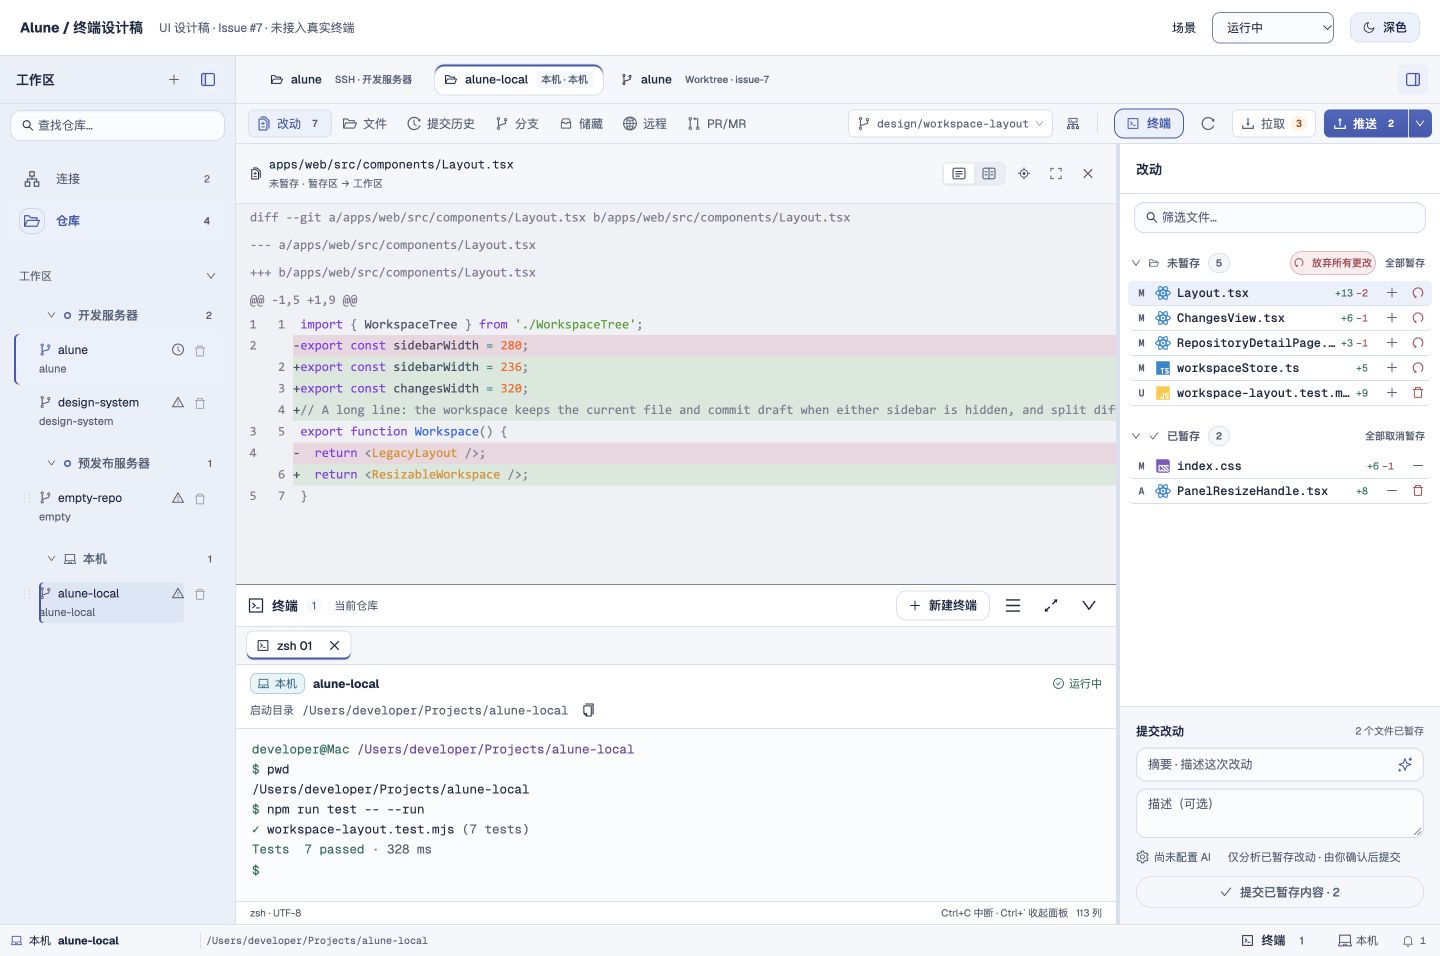Collapse the 开发服务器 tree group
The width and height of the screenshot is (1440, 956).
[51, 315]
